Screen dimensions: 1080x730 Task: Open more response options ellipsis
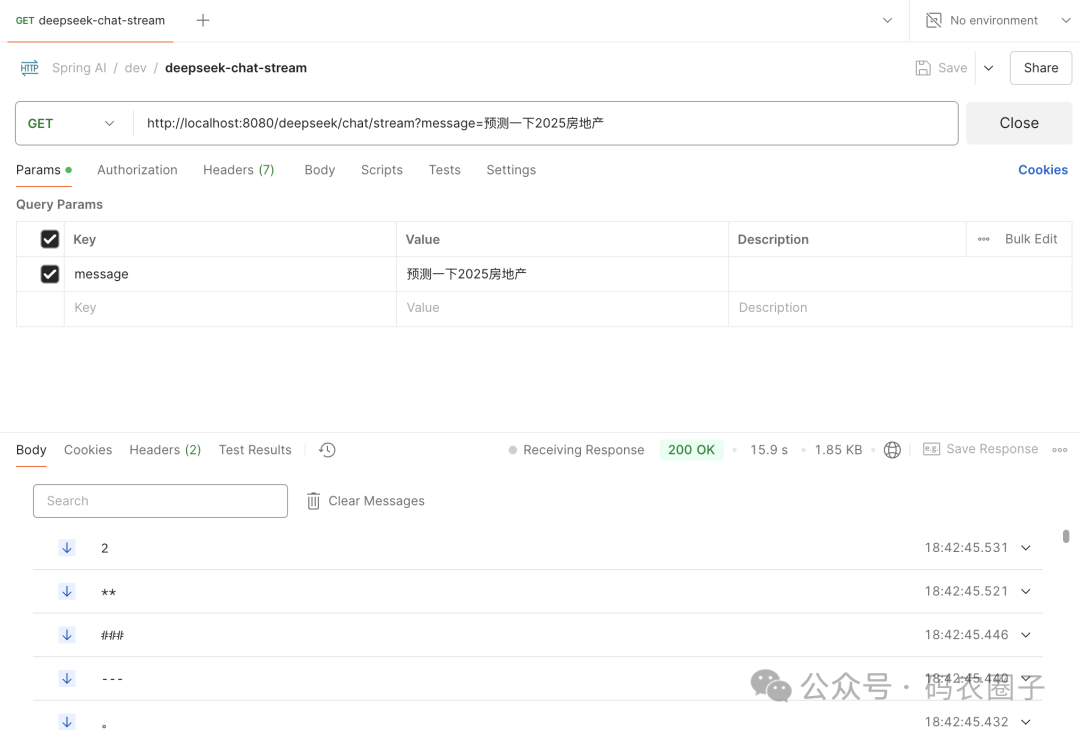point(1059,450)
